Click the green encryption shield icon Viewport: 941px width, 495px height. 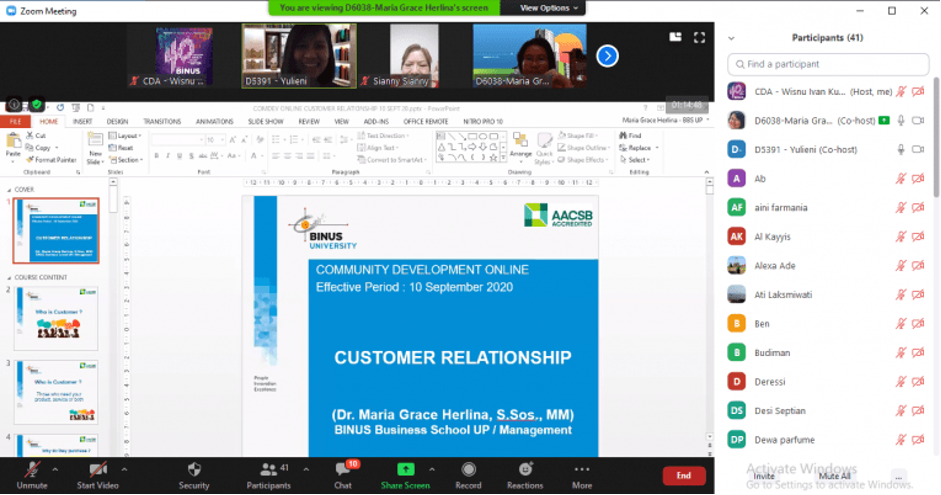tap(37, 104)
